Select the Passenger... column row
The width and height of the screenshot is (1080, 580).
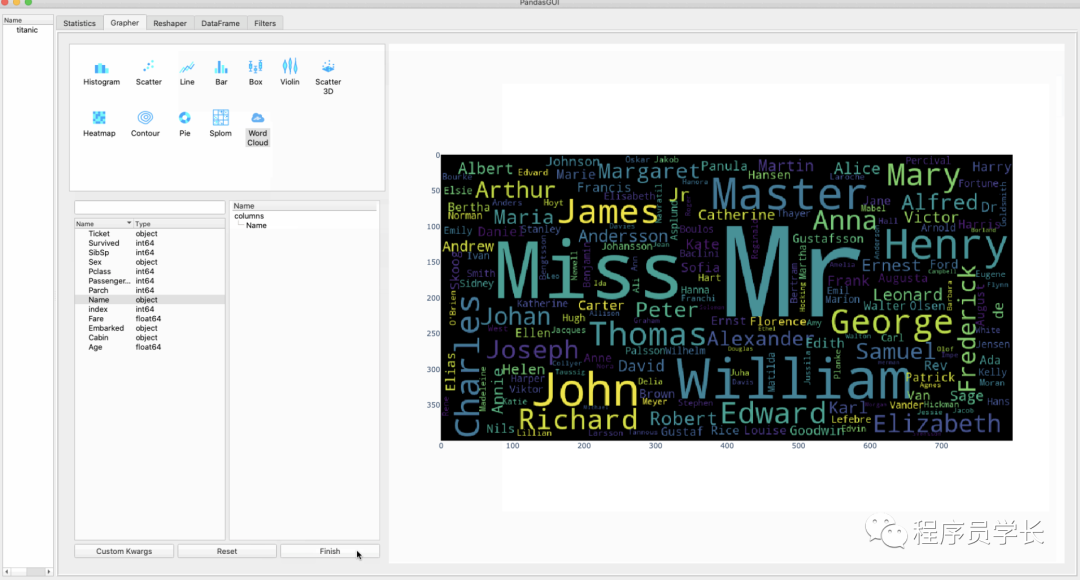[149, 281]
